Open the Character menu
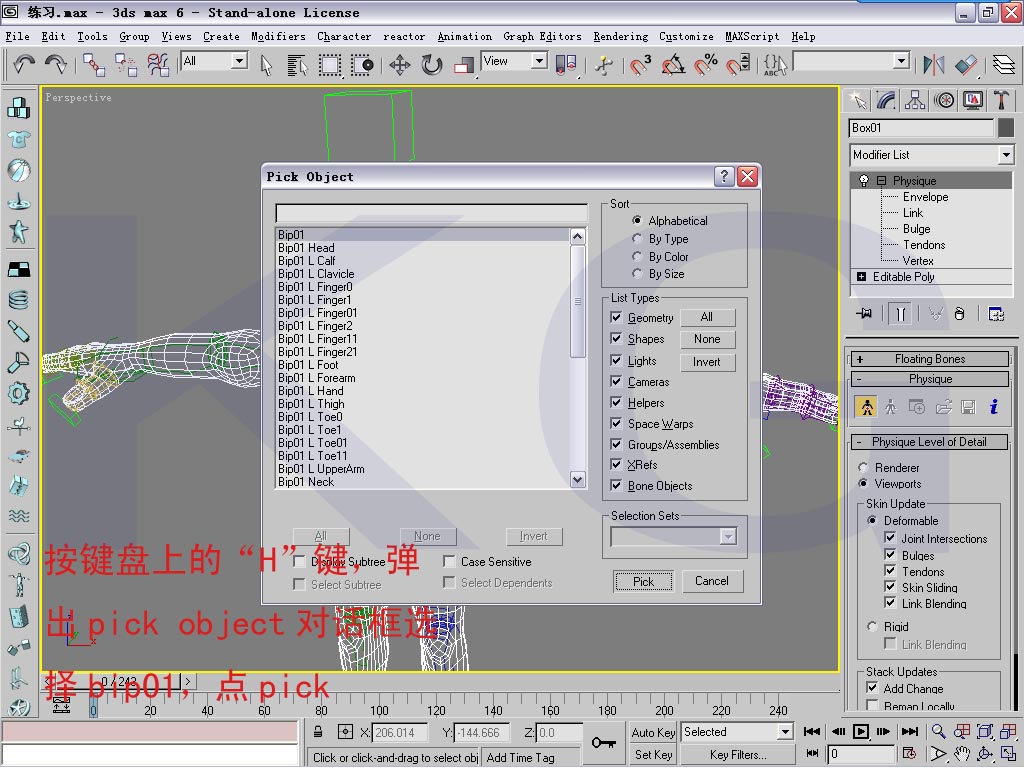 coord(344,37)
